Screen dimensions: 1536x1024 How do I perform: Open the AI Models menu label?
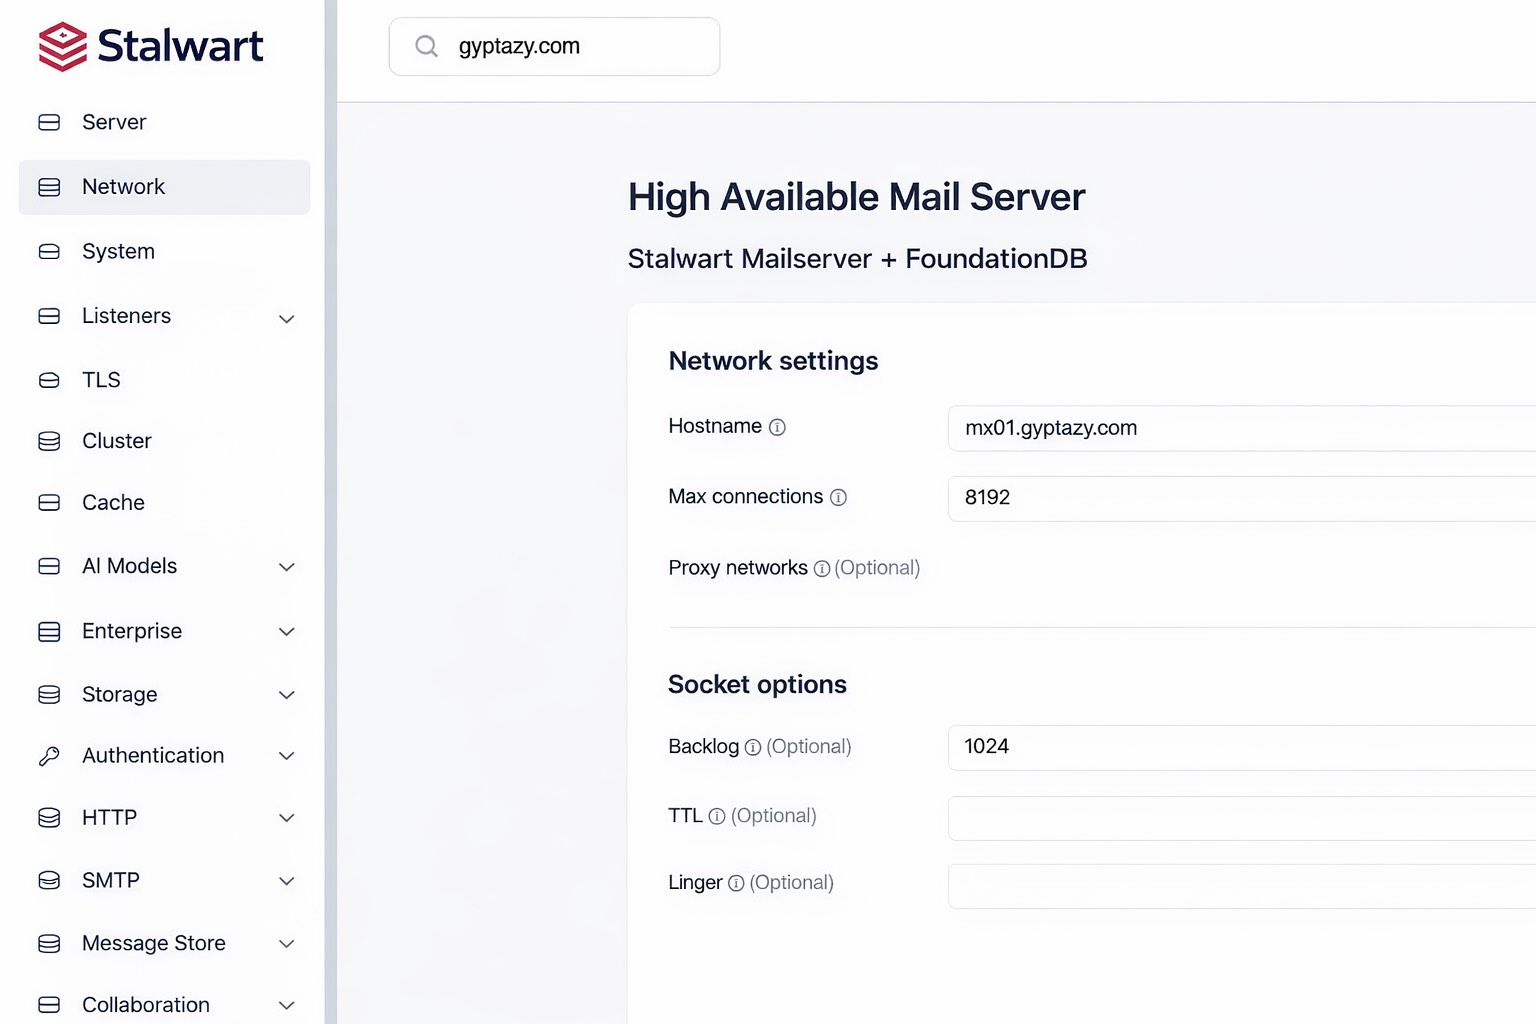[x=129, y=566]
